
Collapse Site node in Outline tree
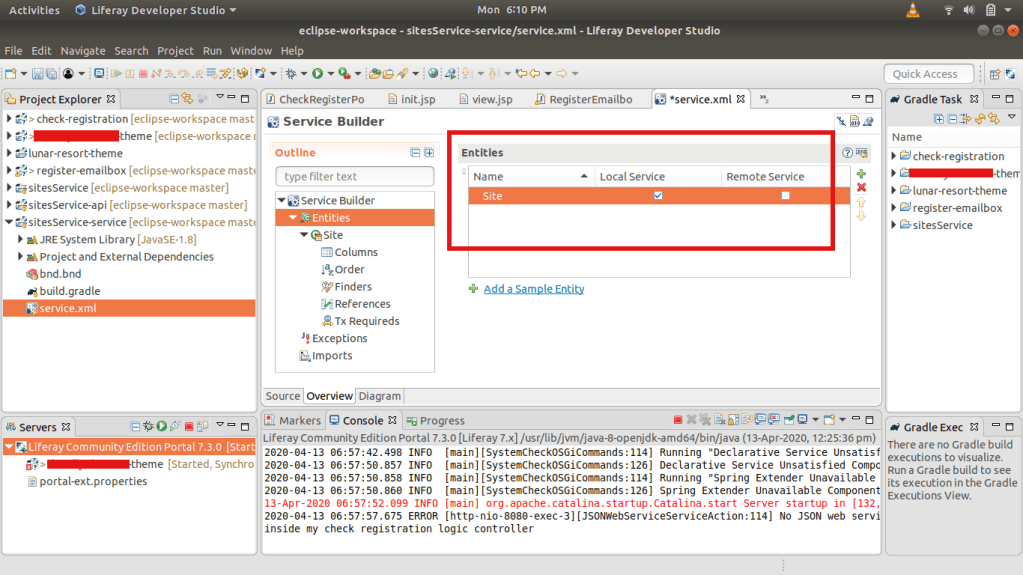click(x=304, y=235)
